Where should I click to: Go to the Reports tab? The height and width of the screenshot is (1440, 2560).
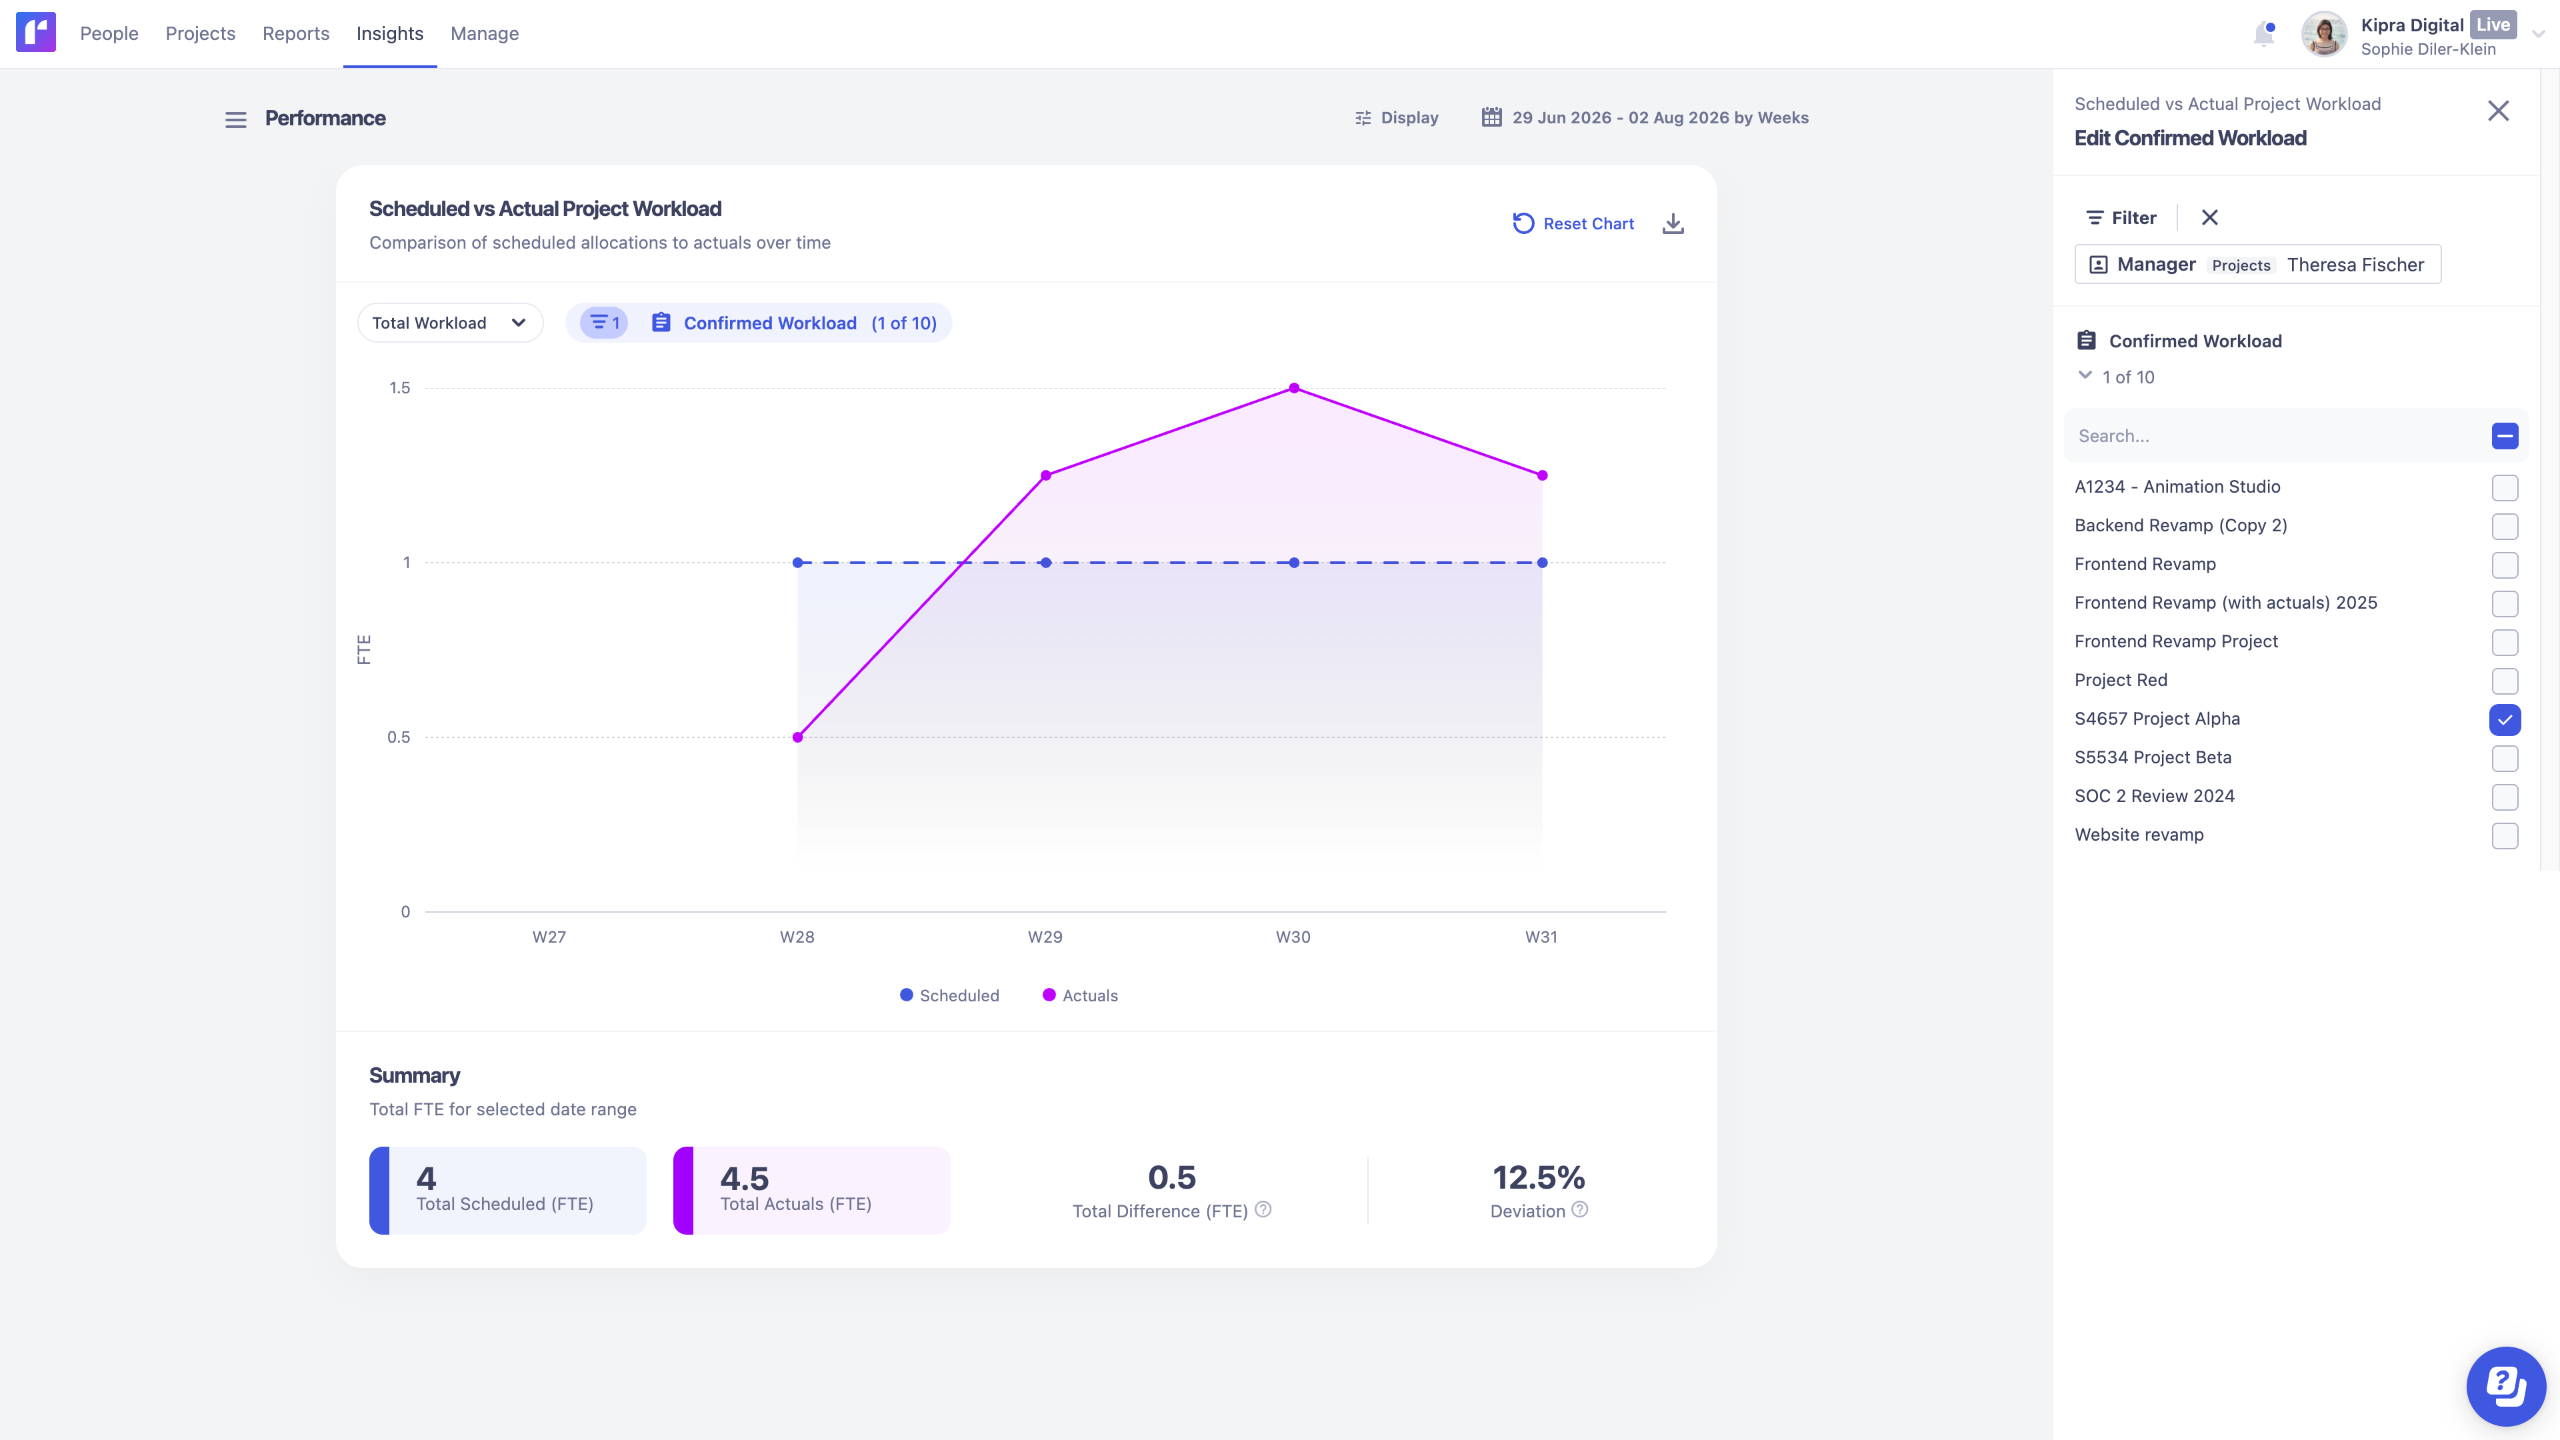point(296,33)
